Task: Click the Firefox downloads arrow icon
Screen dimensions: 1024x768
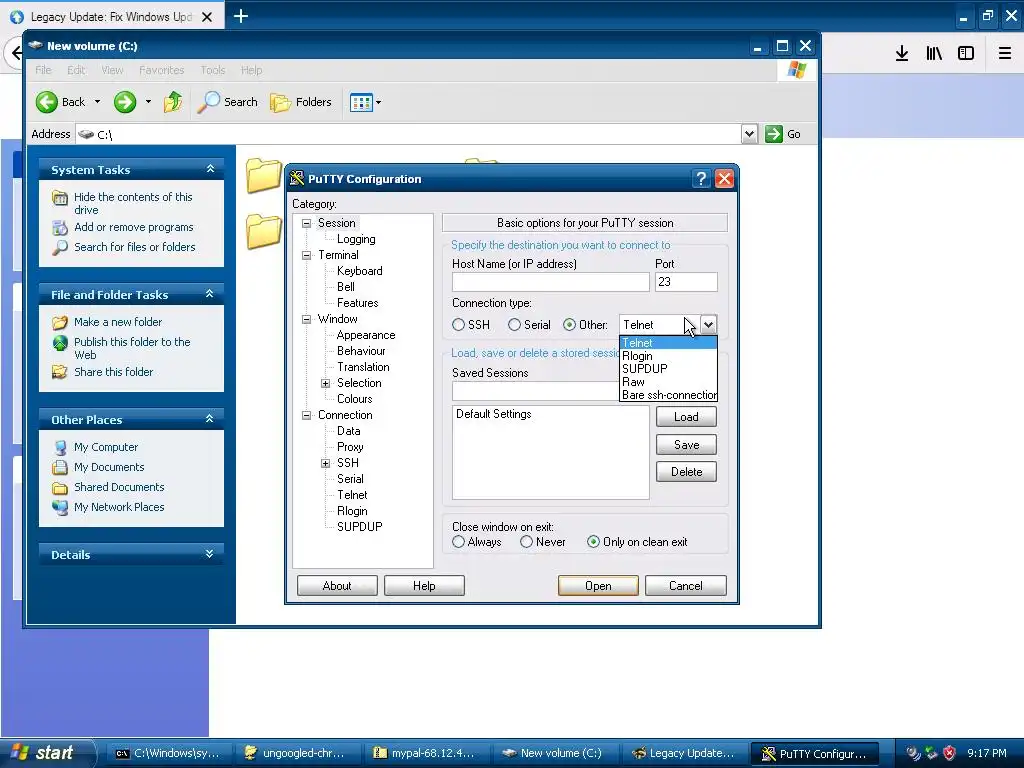Action: tap(902, 54)
